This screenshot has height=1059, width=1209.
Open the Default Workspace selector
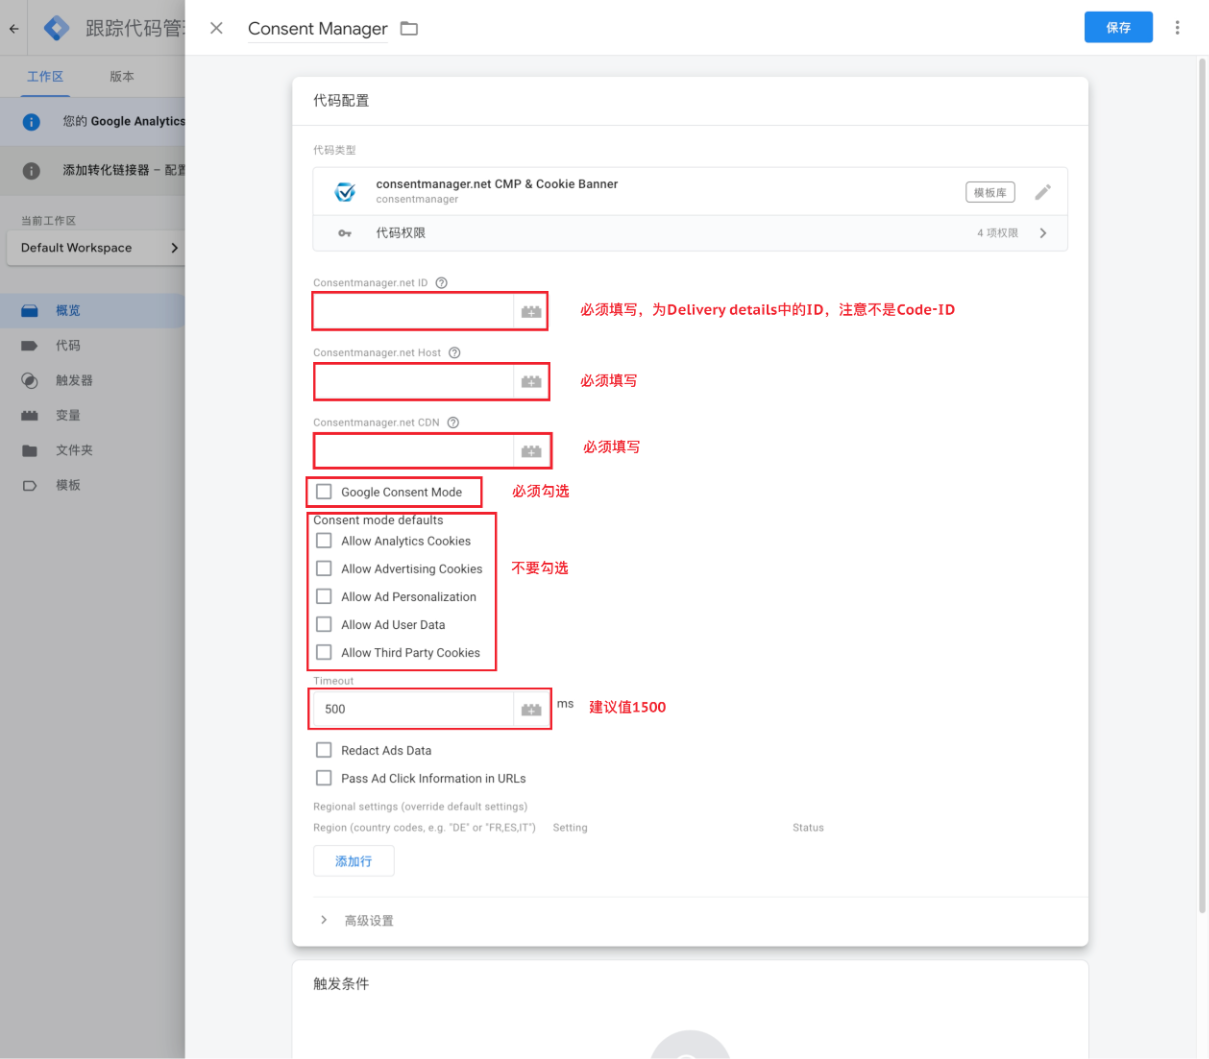96,248
